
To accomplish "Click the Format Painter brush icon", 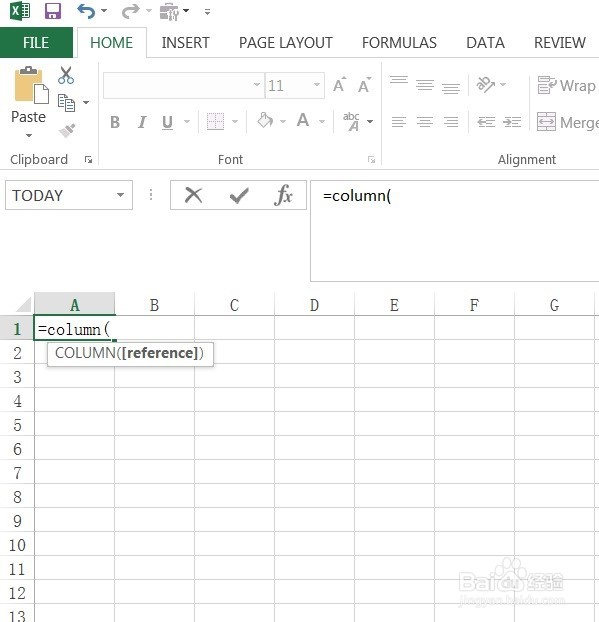I will coord(67,131).
